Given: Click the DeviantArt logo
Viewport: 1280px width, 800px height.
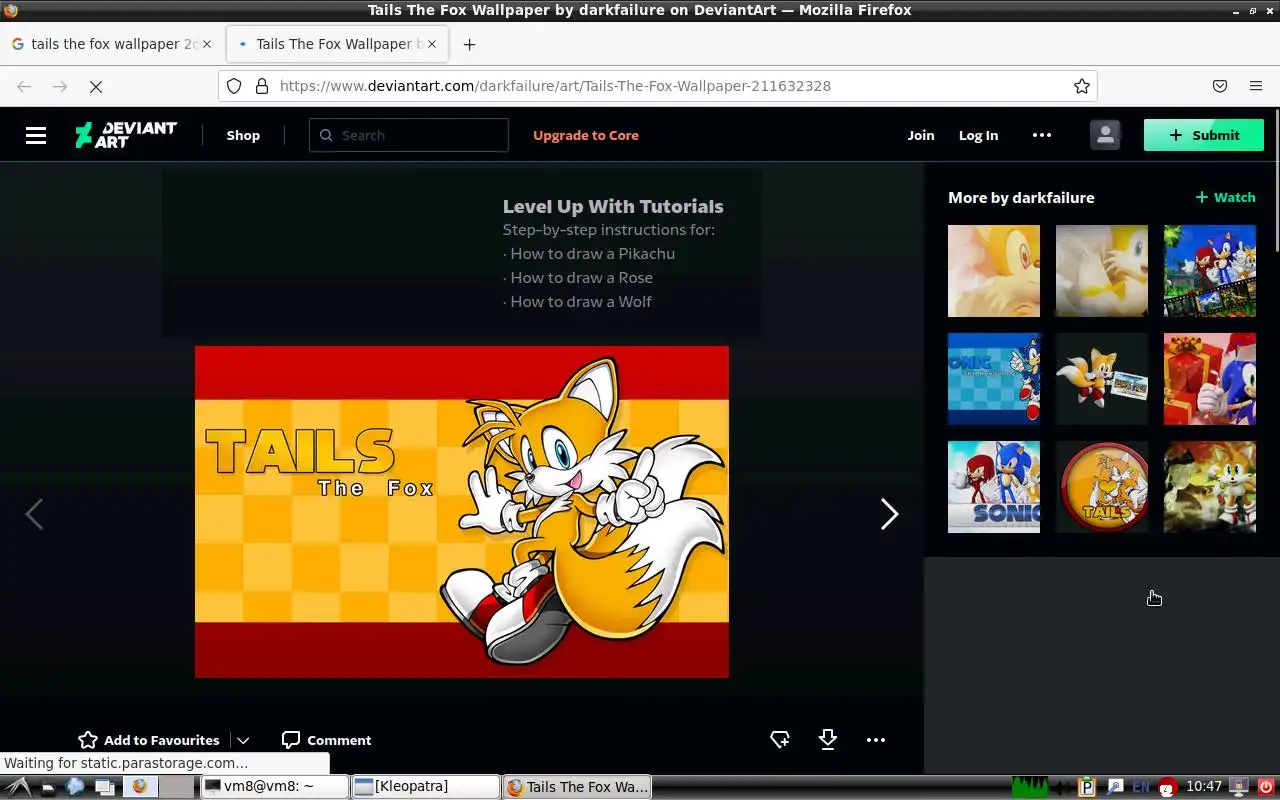Looking at the screenshot, I should [126, 135].
